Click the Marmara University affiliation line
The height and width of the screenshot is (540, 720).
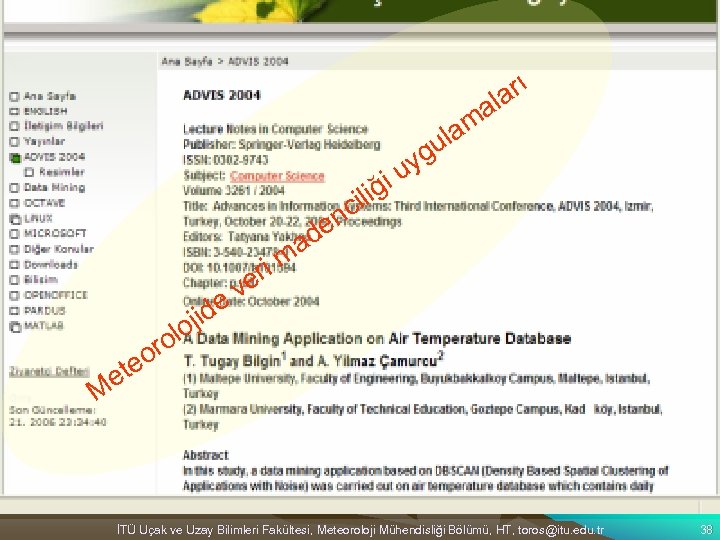(x=422, y=416)
